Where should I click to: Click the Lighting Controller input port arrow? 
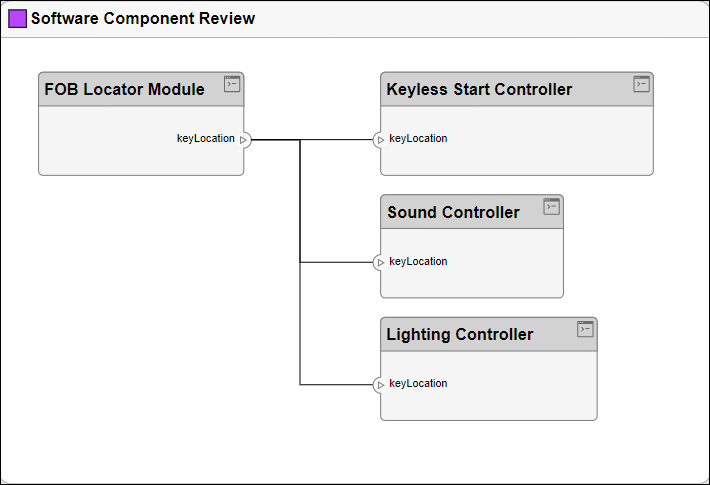pos(380,385)
